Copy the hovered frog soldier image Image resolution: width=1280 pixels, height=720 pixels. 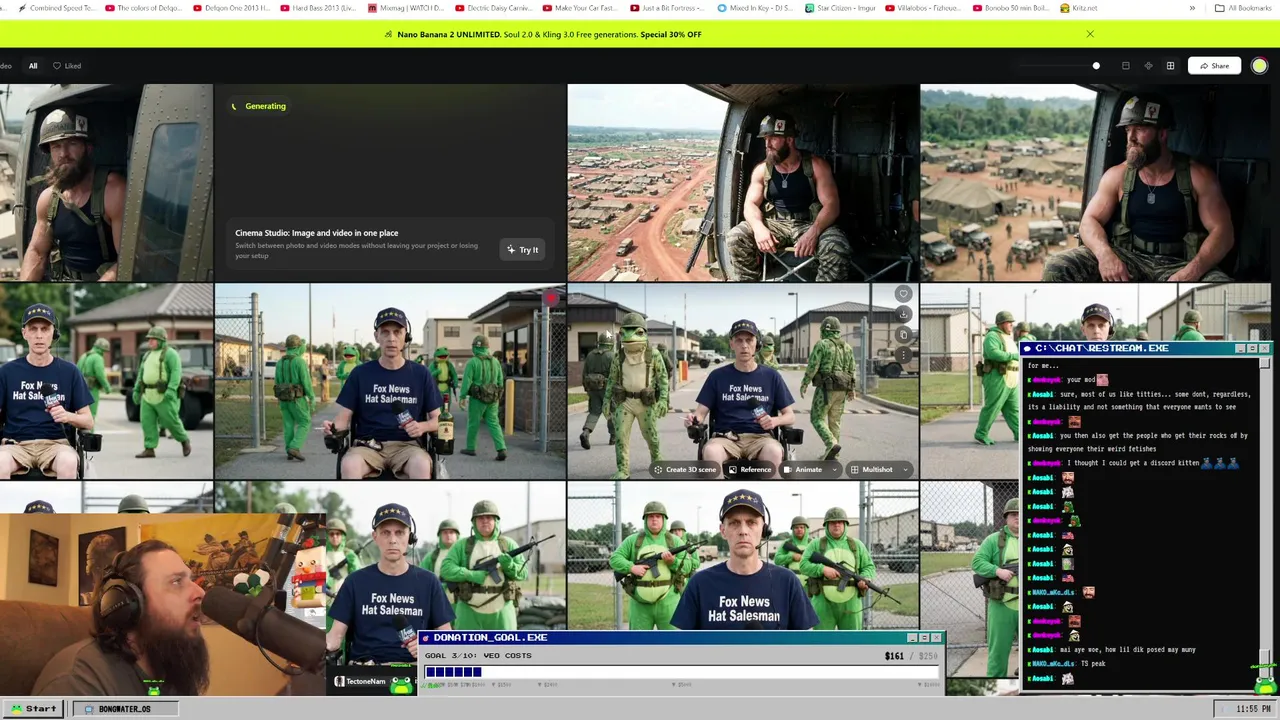pos(903,334)
